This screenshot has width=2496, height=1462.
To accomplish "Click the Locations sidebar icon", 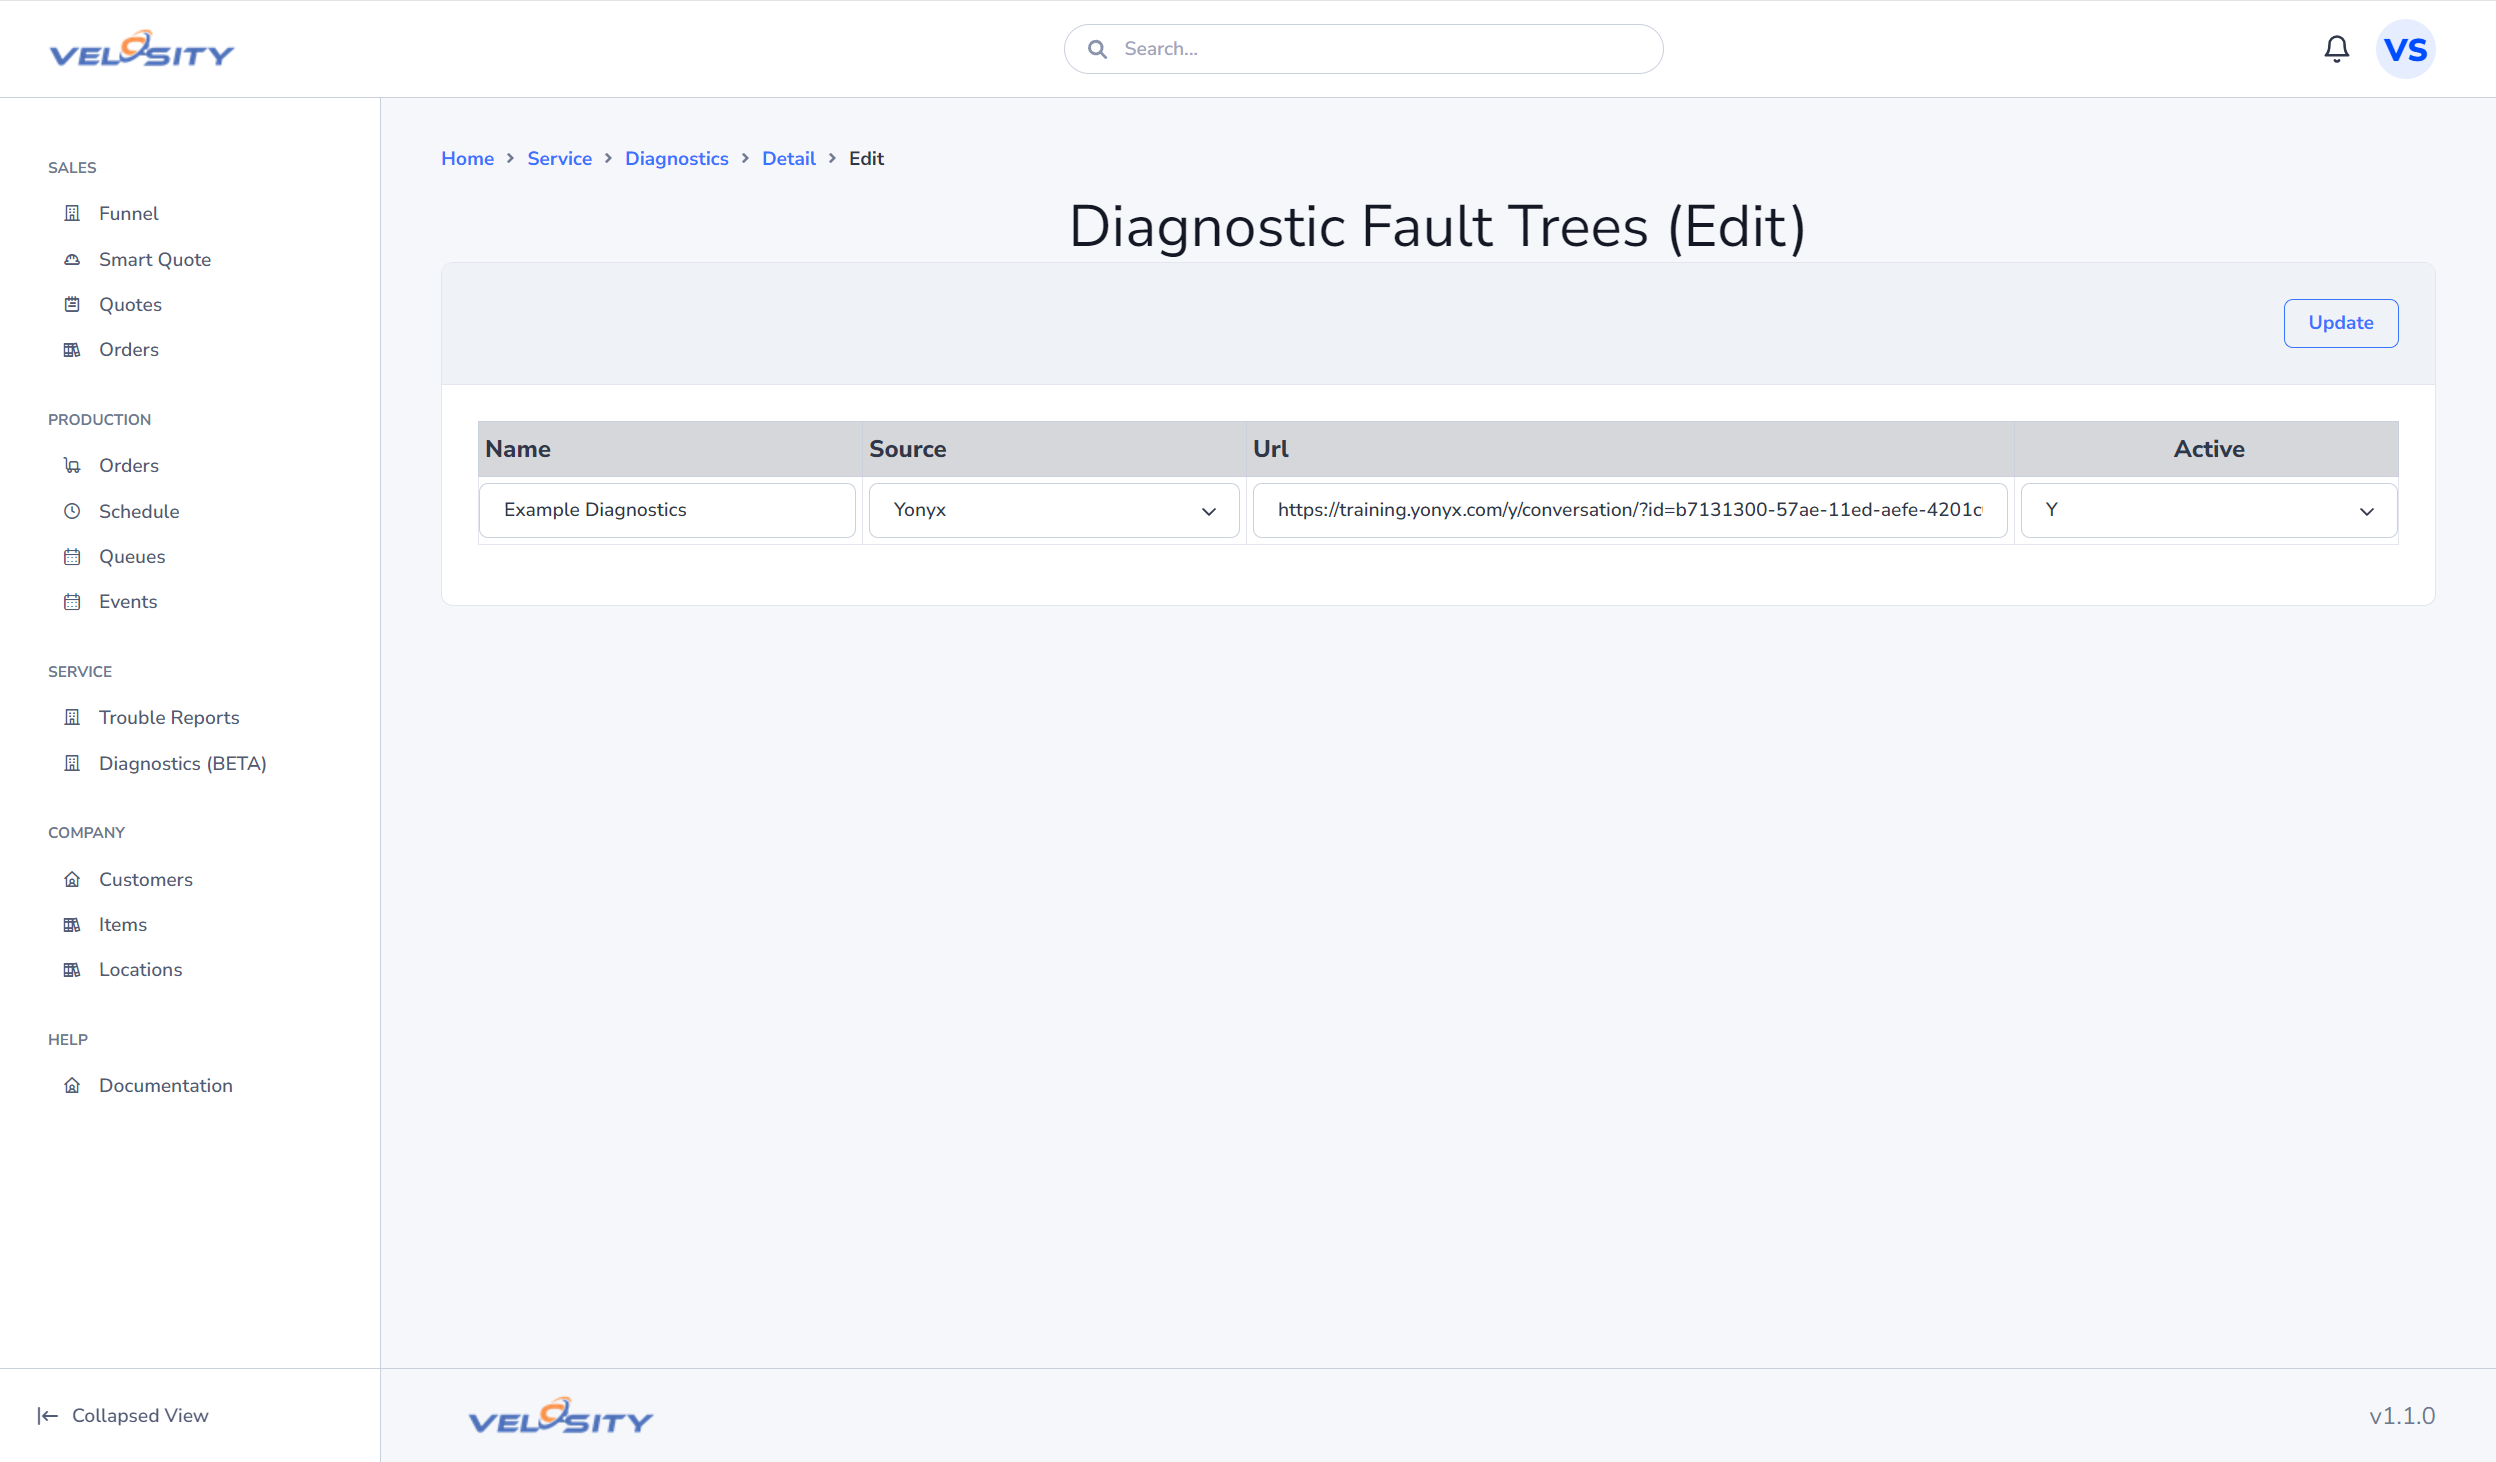I will click(x=72, y=969).
